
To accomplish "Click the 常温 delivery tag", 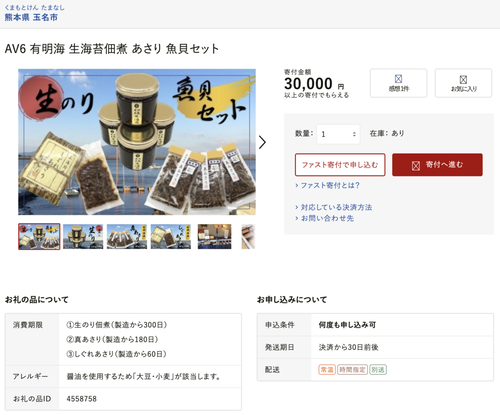I will 327,370.
